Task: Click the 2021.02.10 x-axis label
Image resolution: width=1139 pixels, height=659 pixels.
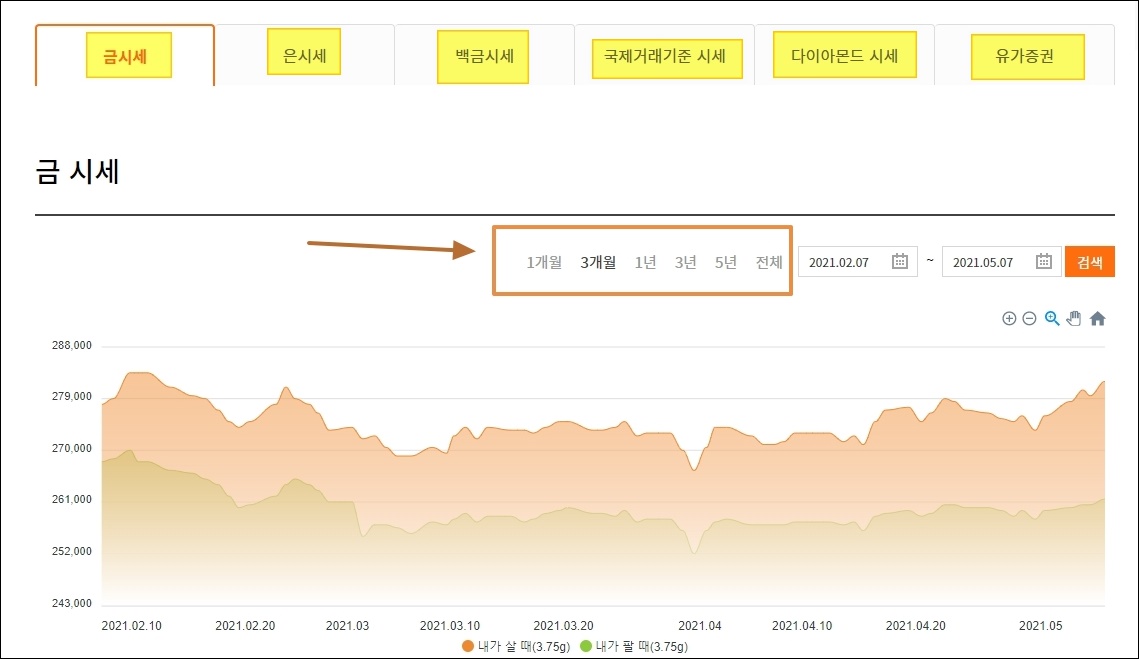Action: click(131, 626)
